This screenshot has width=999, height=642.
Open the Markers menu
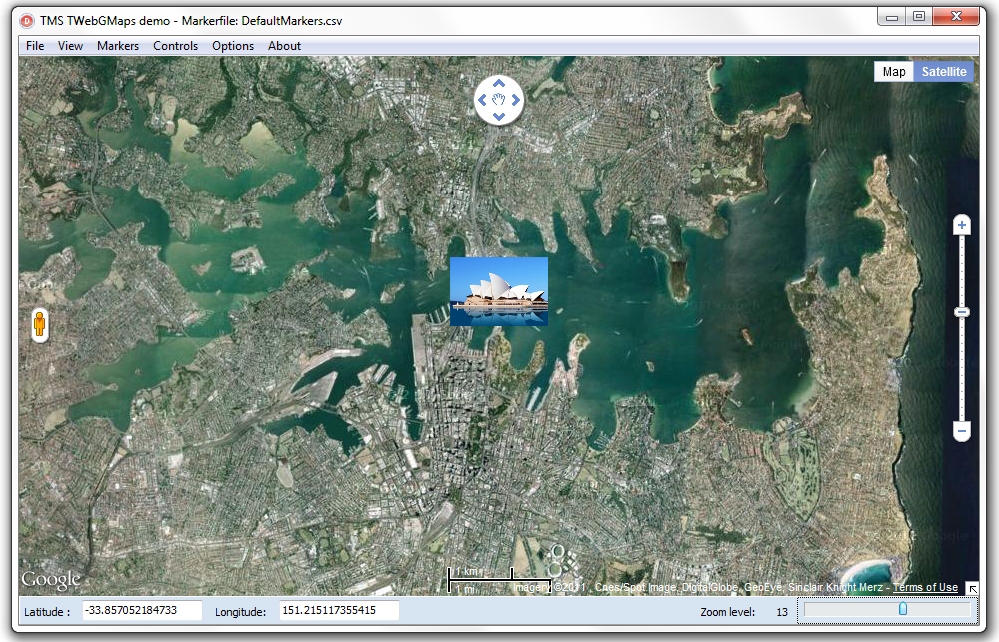tap(118, 46)
